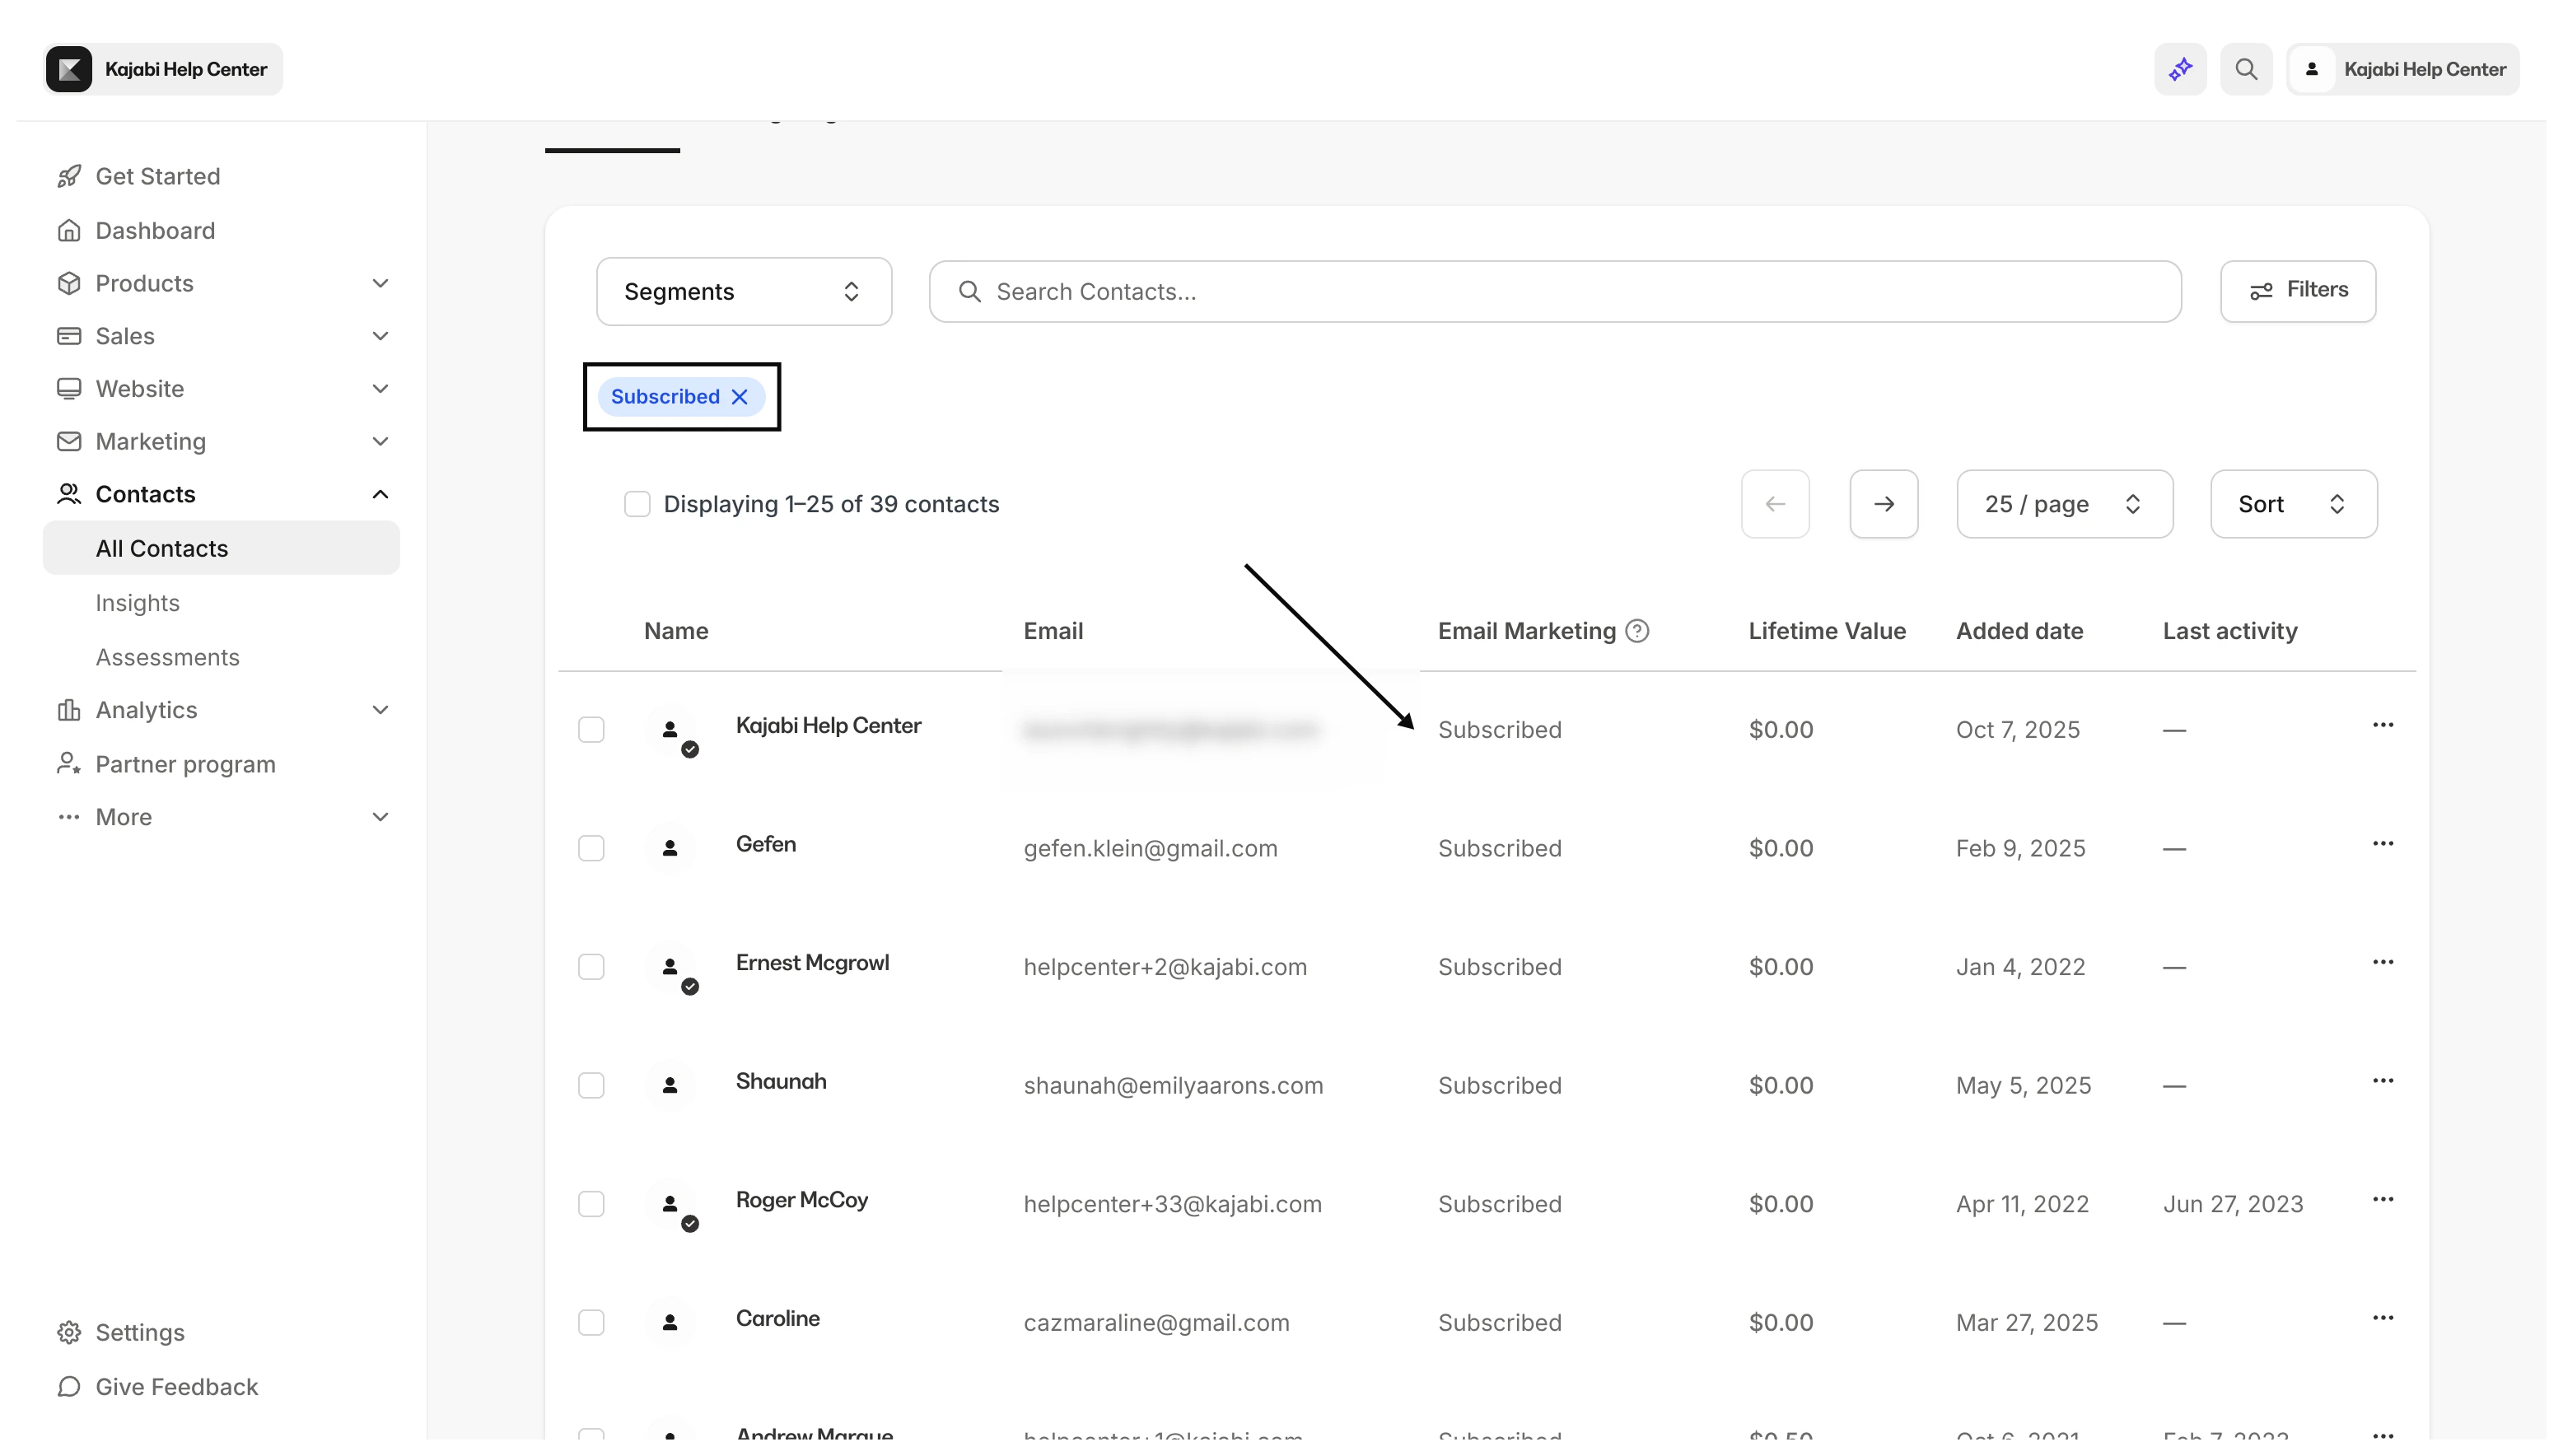Open the search magnifier icon in header
The height and width of the screenshot is (1456, 2563).
pyautogui.click(x=2246, y=69)
